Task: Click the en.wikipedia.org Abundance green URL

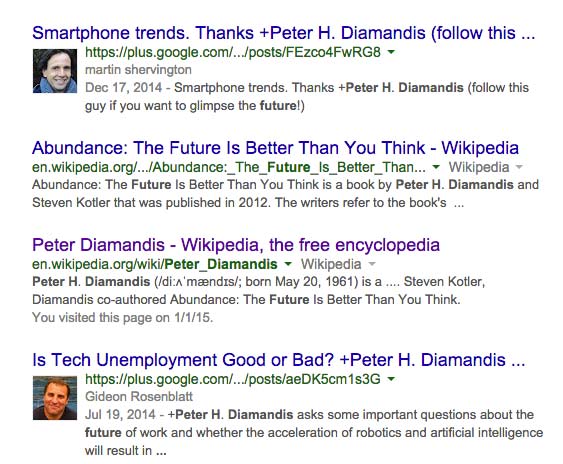Action: point(229,167)
